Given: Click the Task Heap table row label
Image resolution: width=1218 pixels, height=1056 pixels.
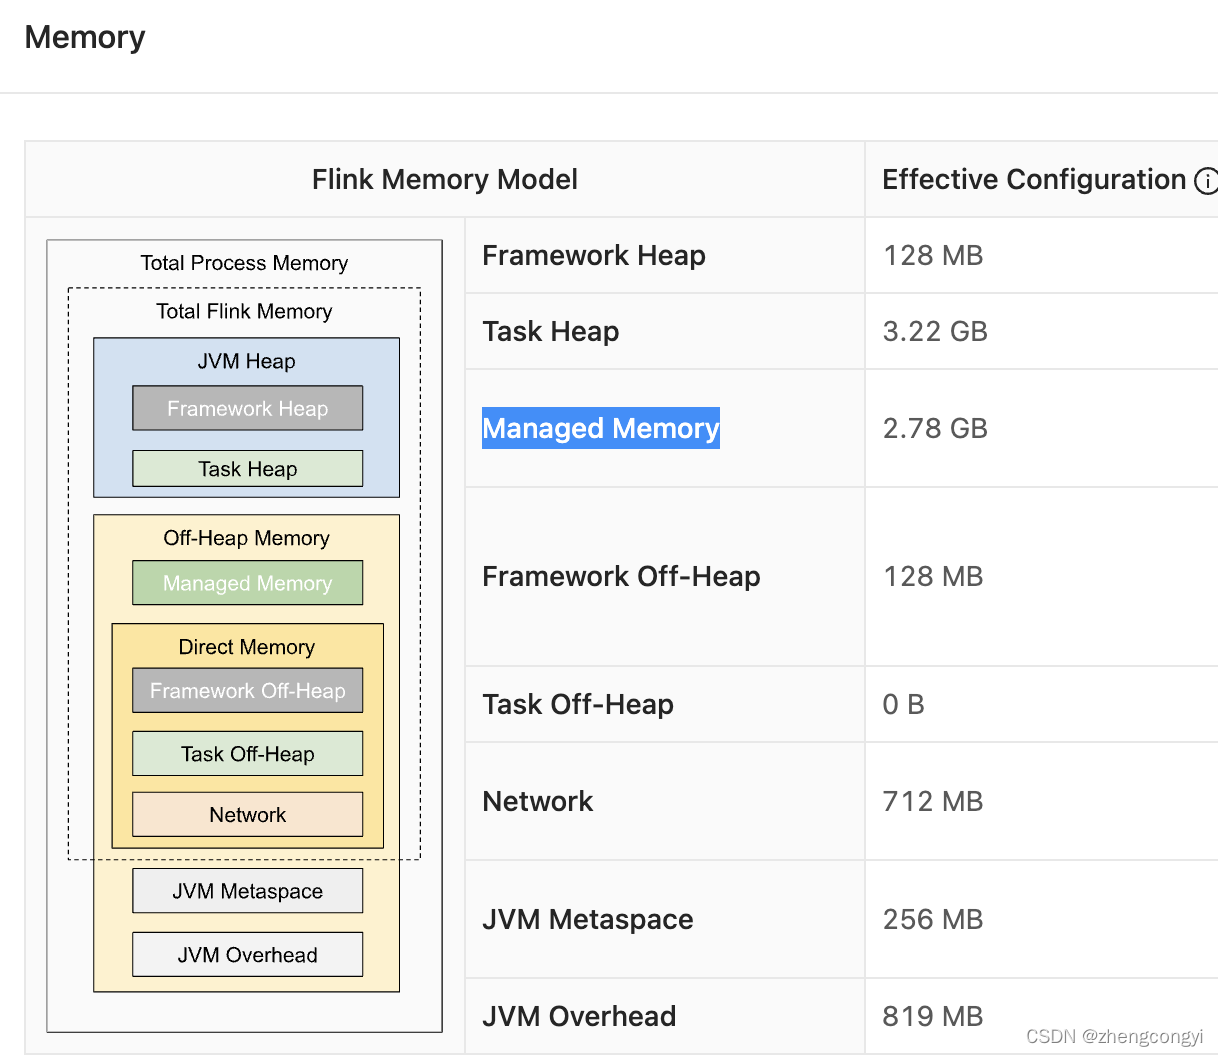Looking at the screenshot, I should 551,332.
